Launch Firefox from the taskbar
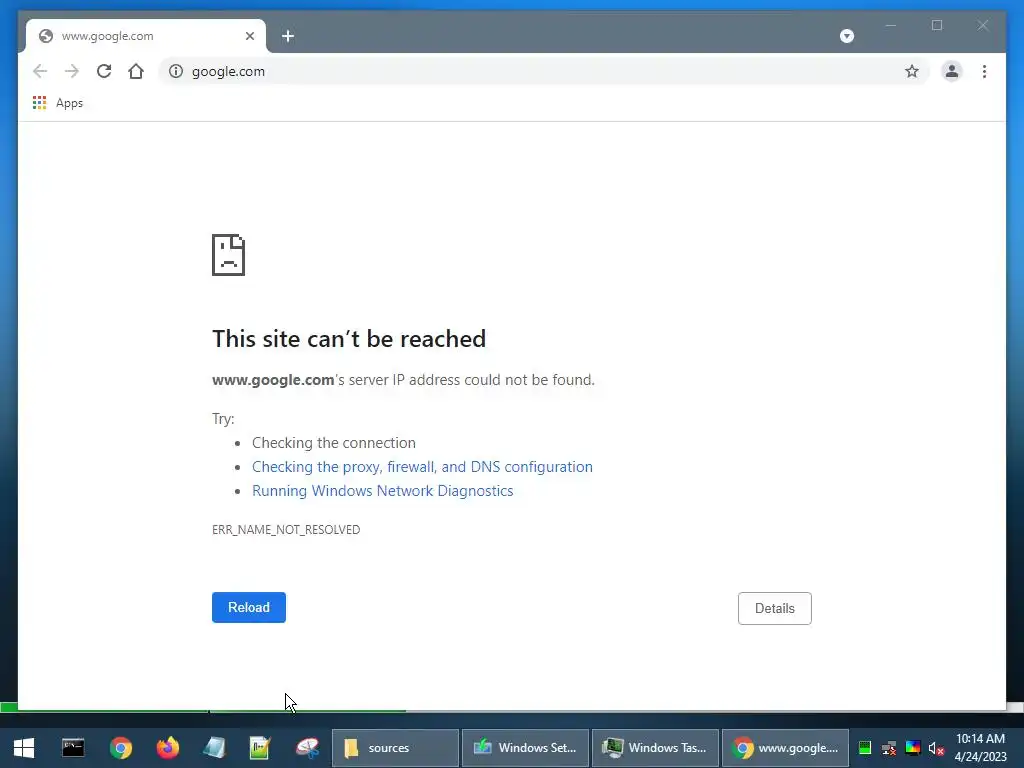Image resolution: width=1024 pixels, height=768 pixels. pyautogui.click(x=168, y=748)
